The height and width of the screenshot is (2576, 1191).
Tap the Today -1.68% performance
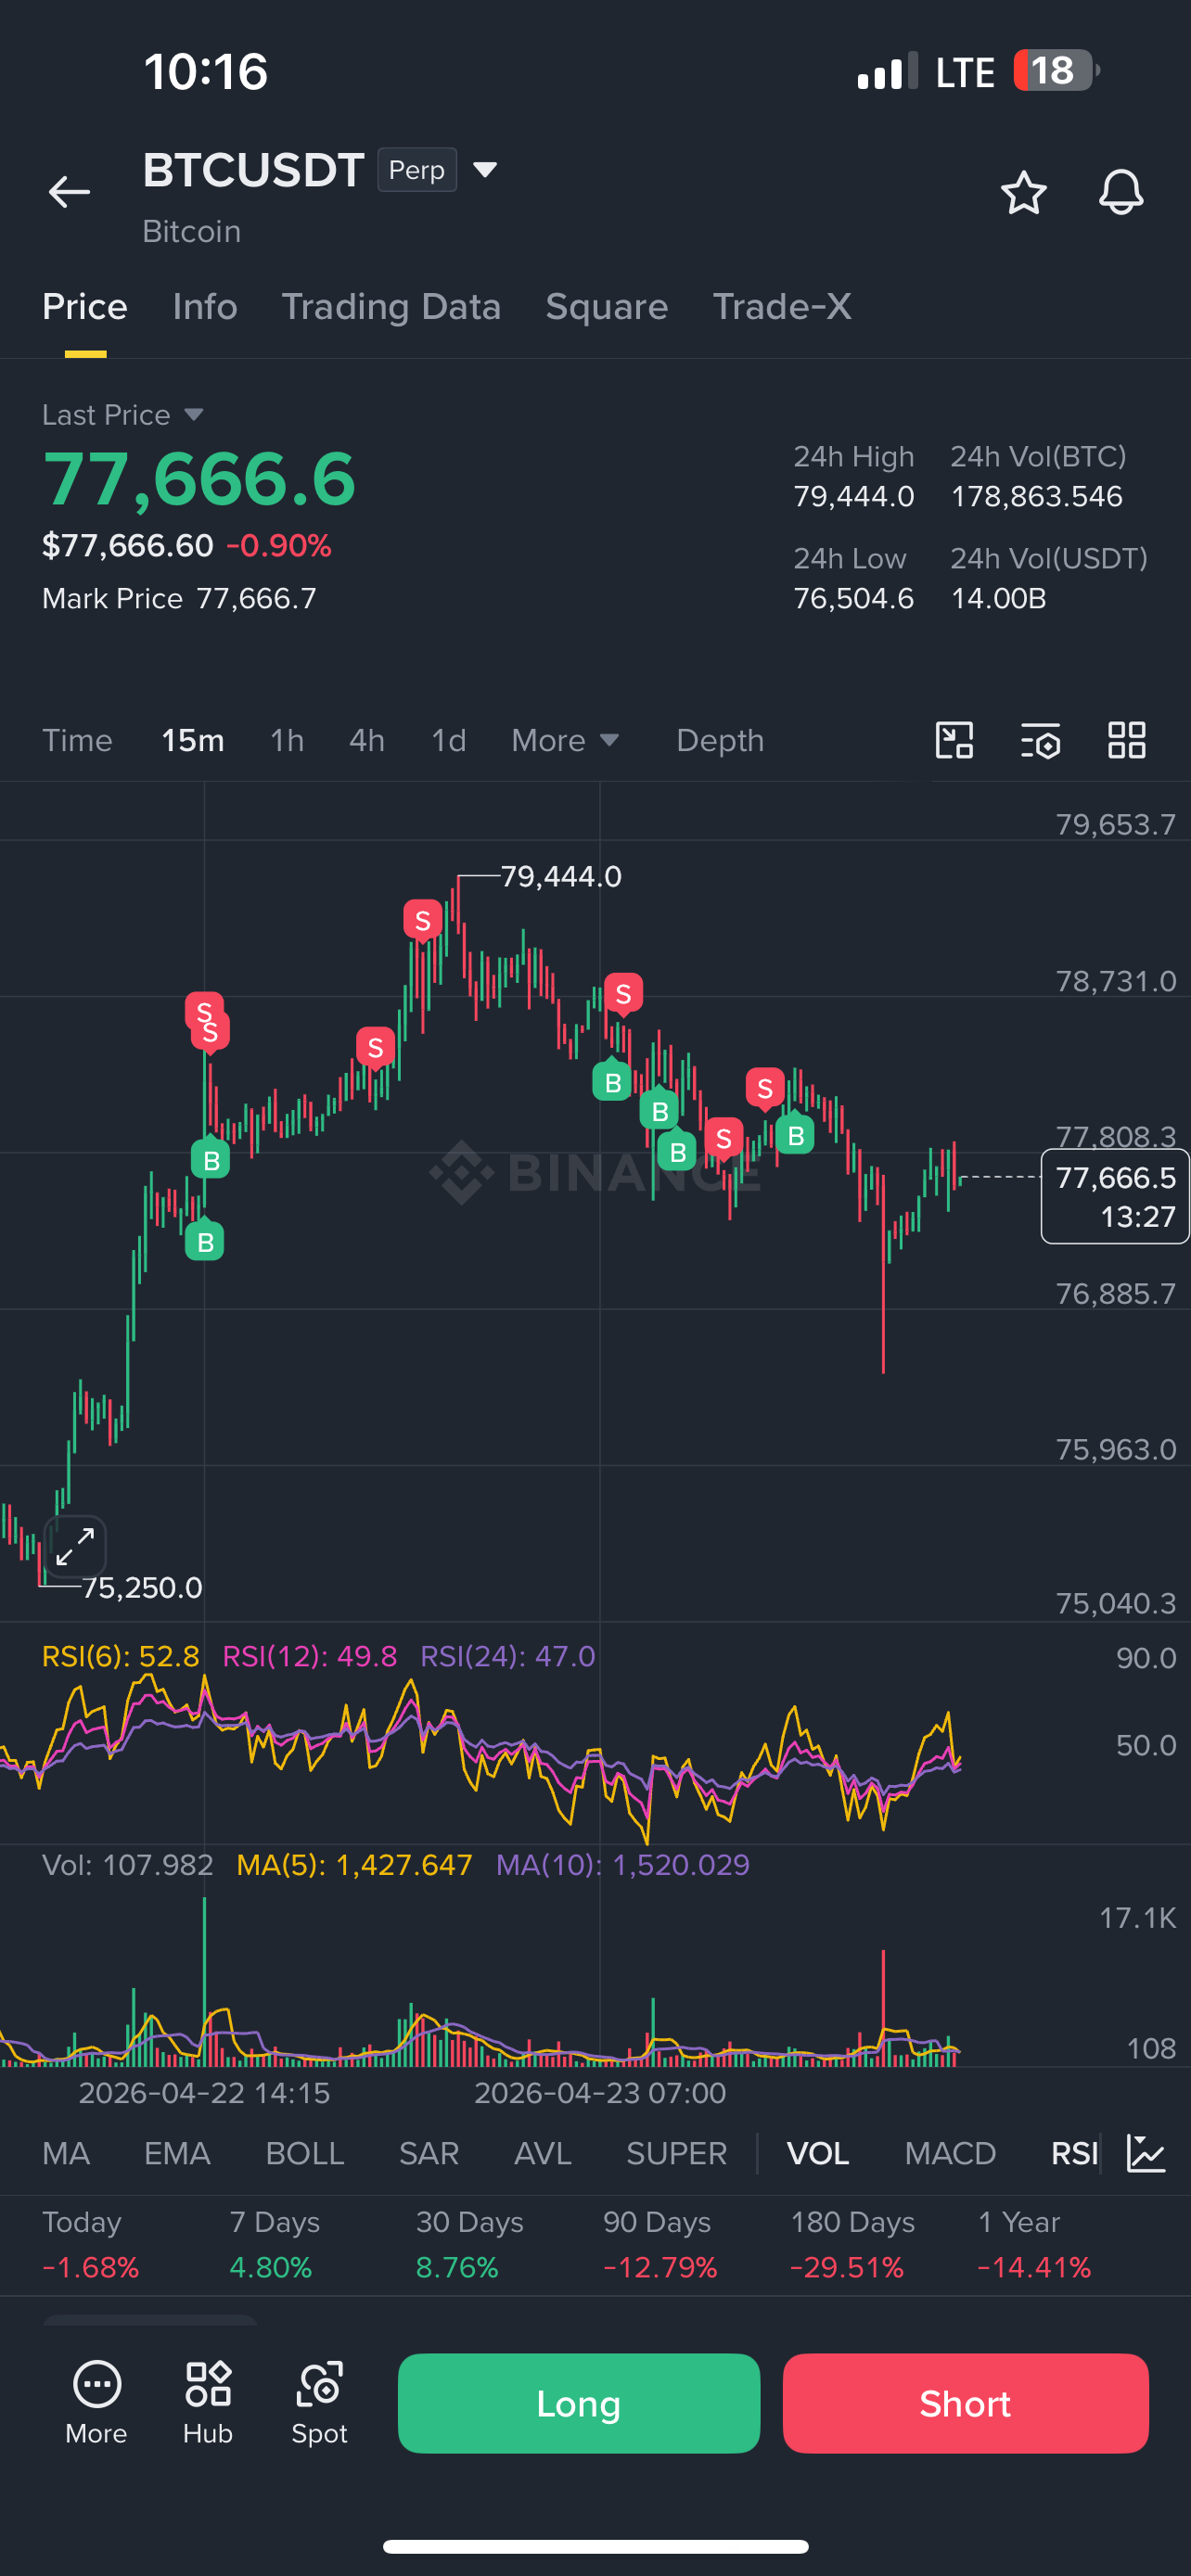(90, 2244)
